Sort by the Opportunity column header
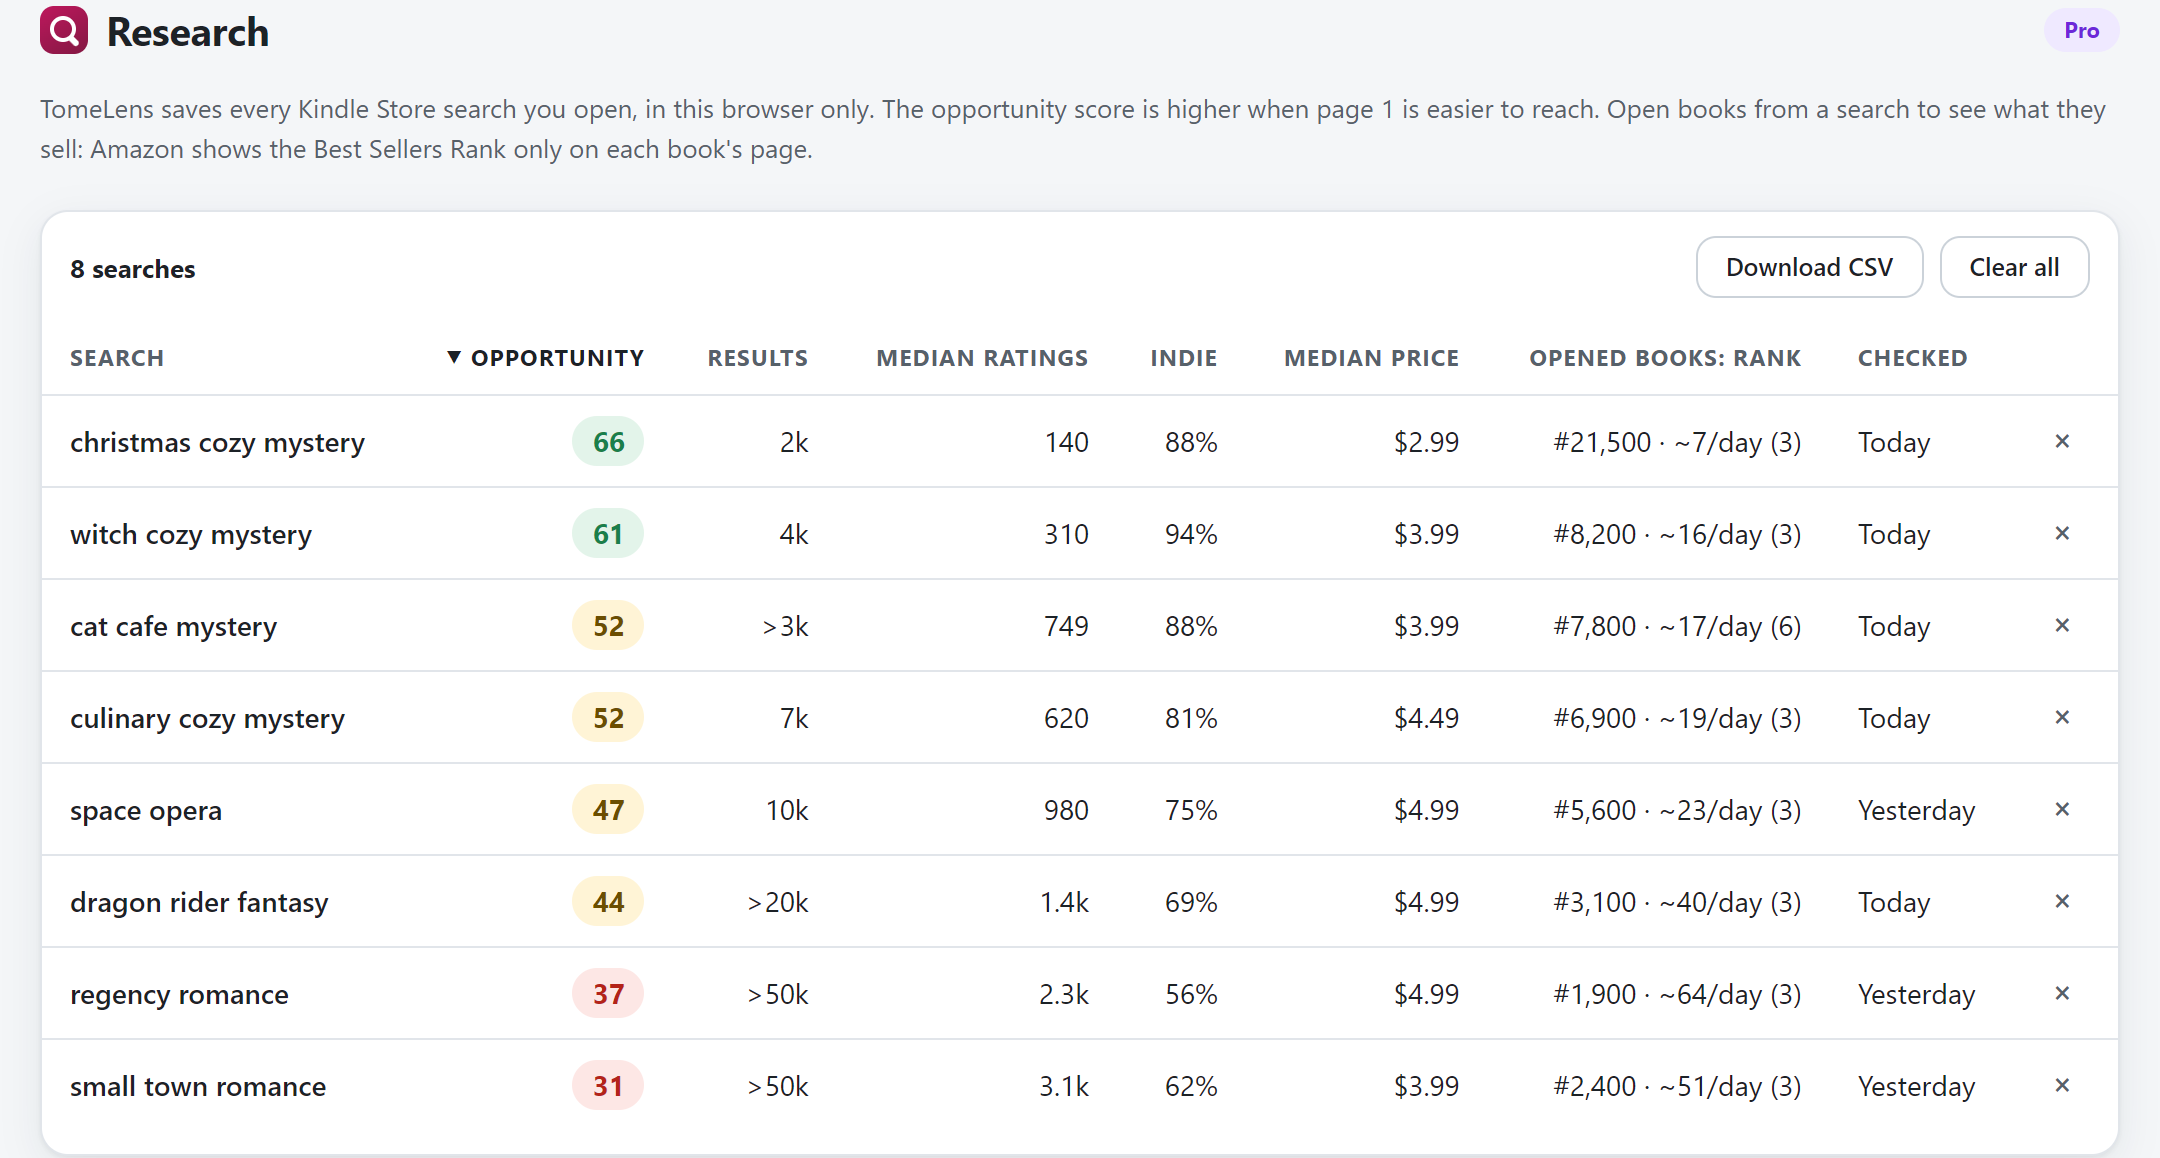 point(545,358)
